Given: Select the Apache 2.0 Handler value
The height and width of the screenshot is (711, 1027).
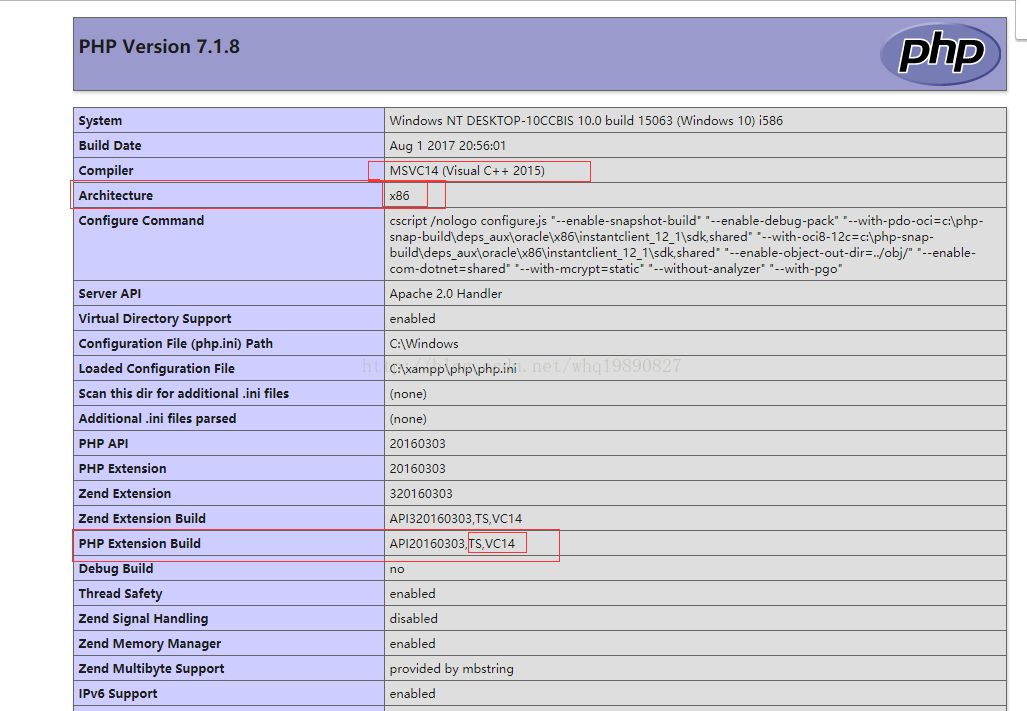Looking at the screenshot, I should click(x=446, y=294).
